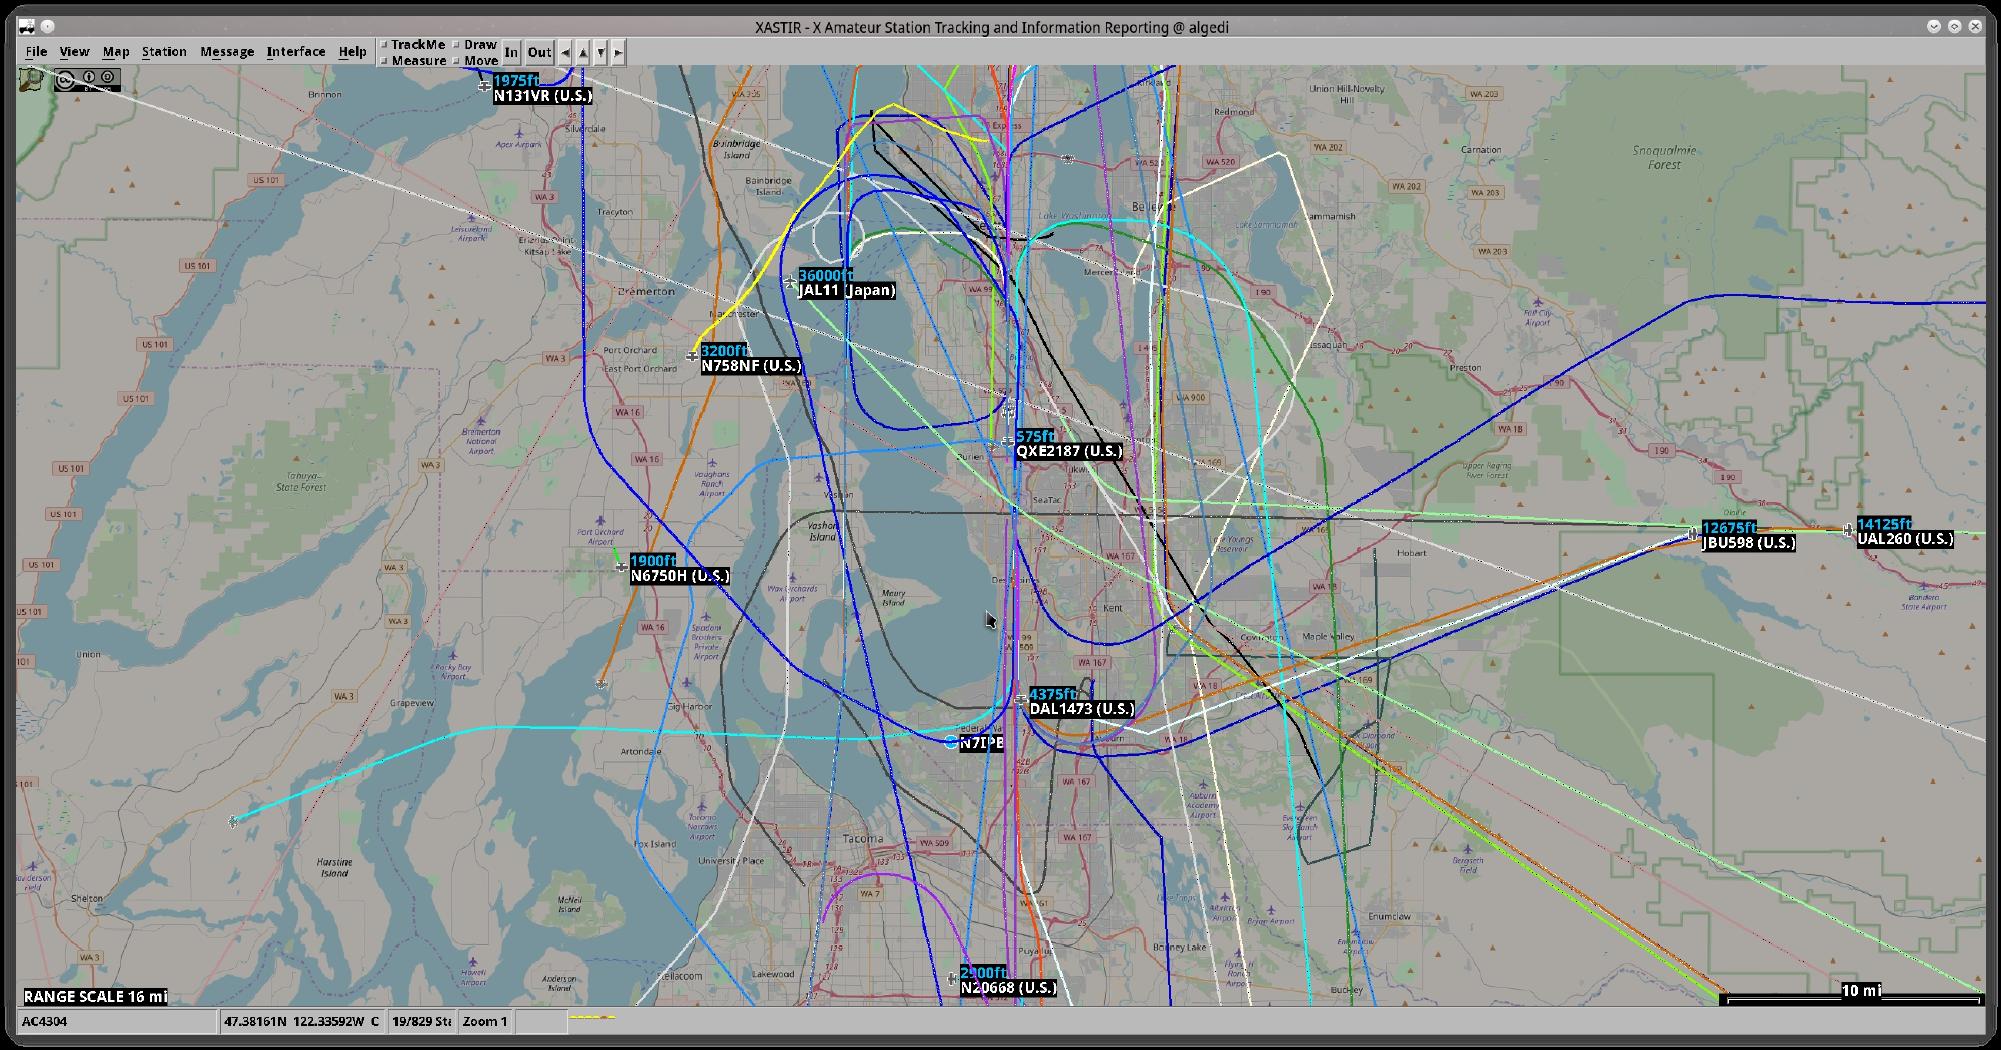This screenshot has width=2001, height=1050.
Task: Open the File menu
Action: tap(36, 52)
